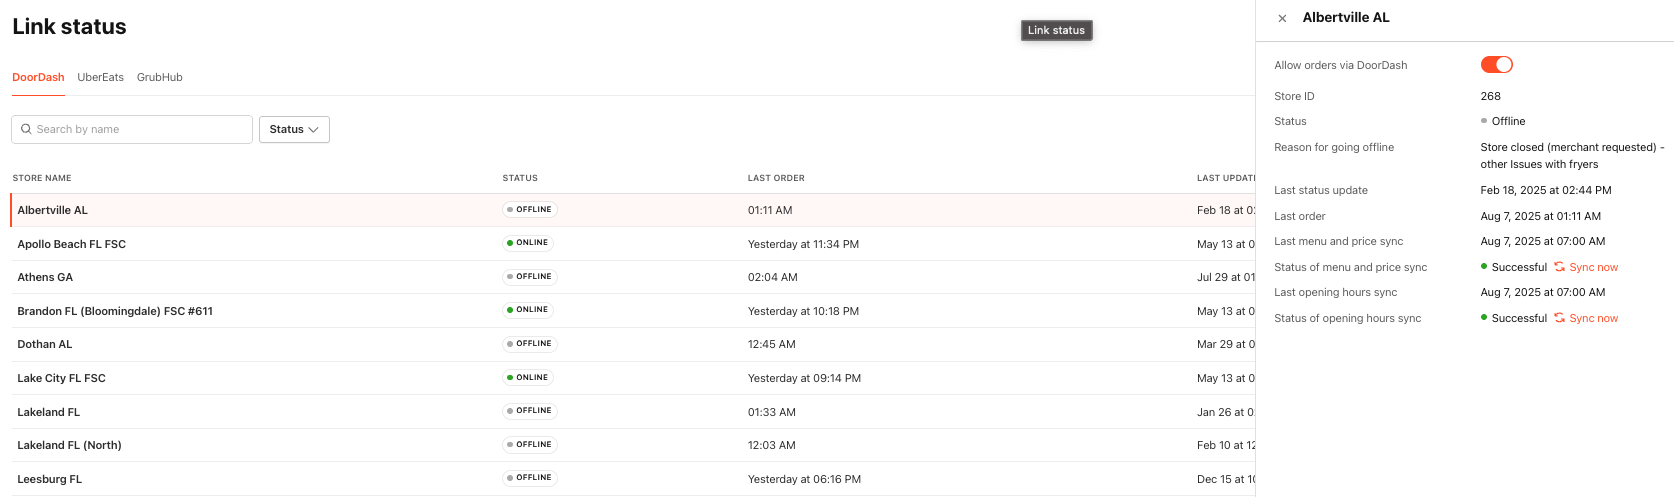Open the Status filter dropdown

click(294, 129)
